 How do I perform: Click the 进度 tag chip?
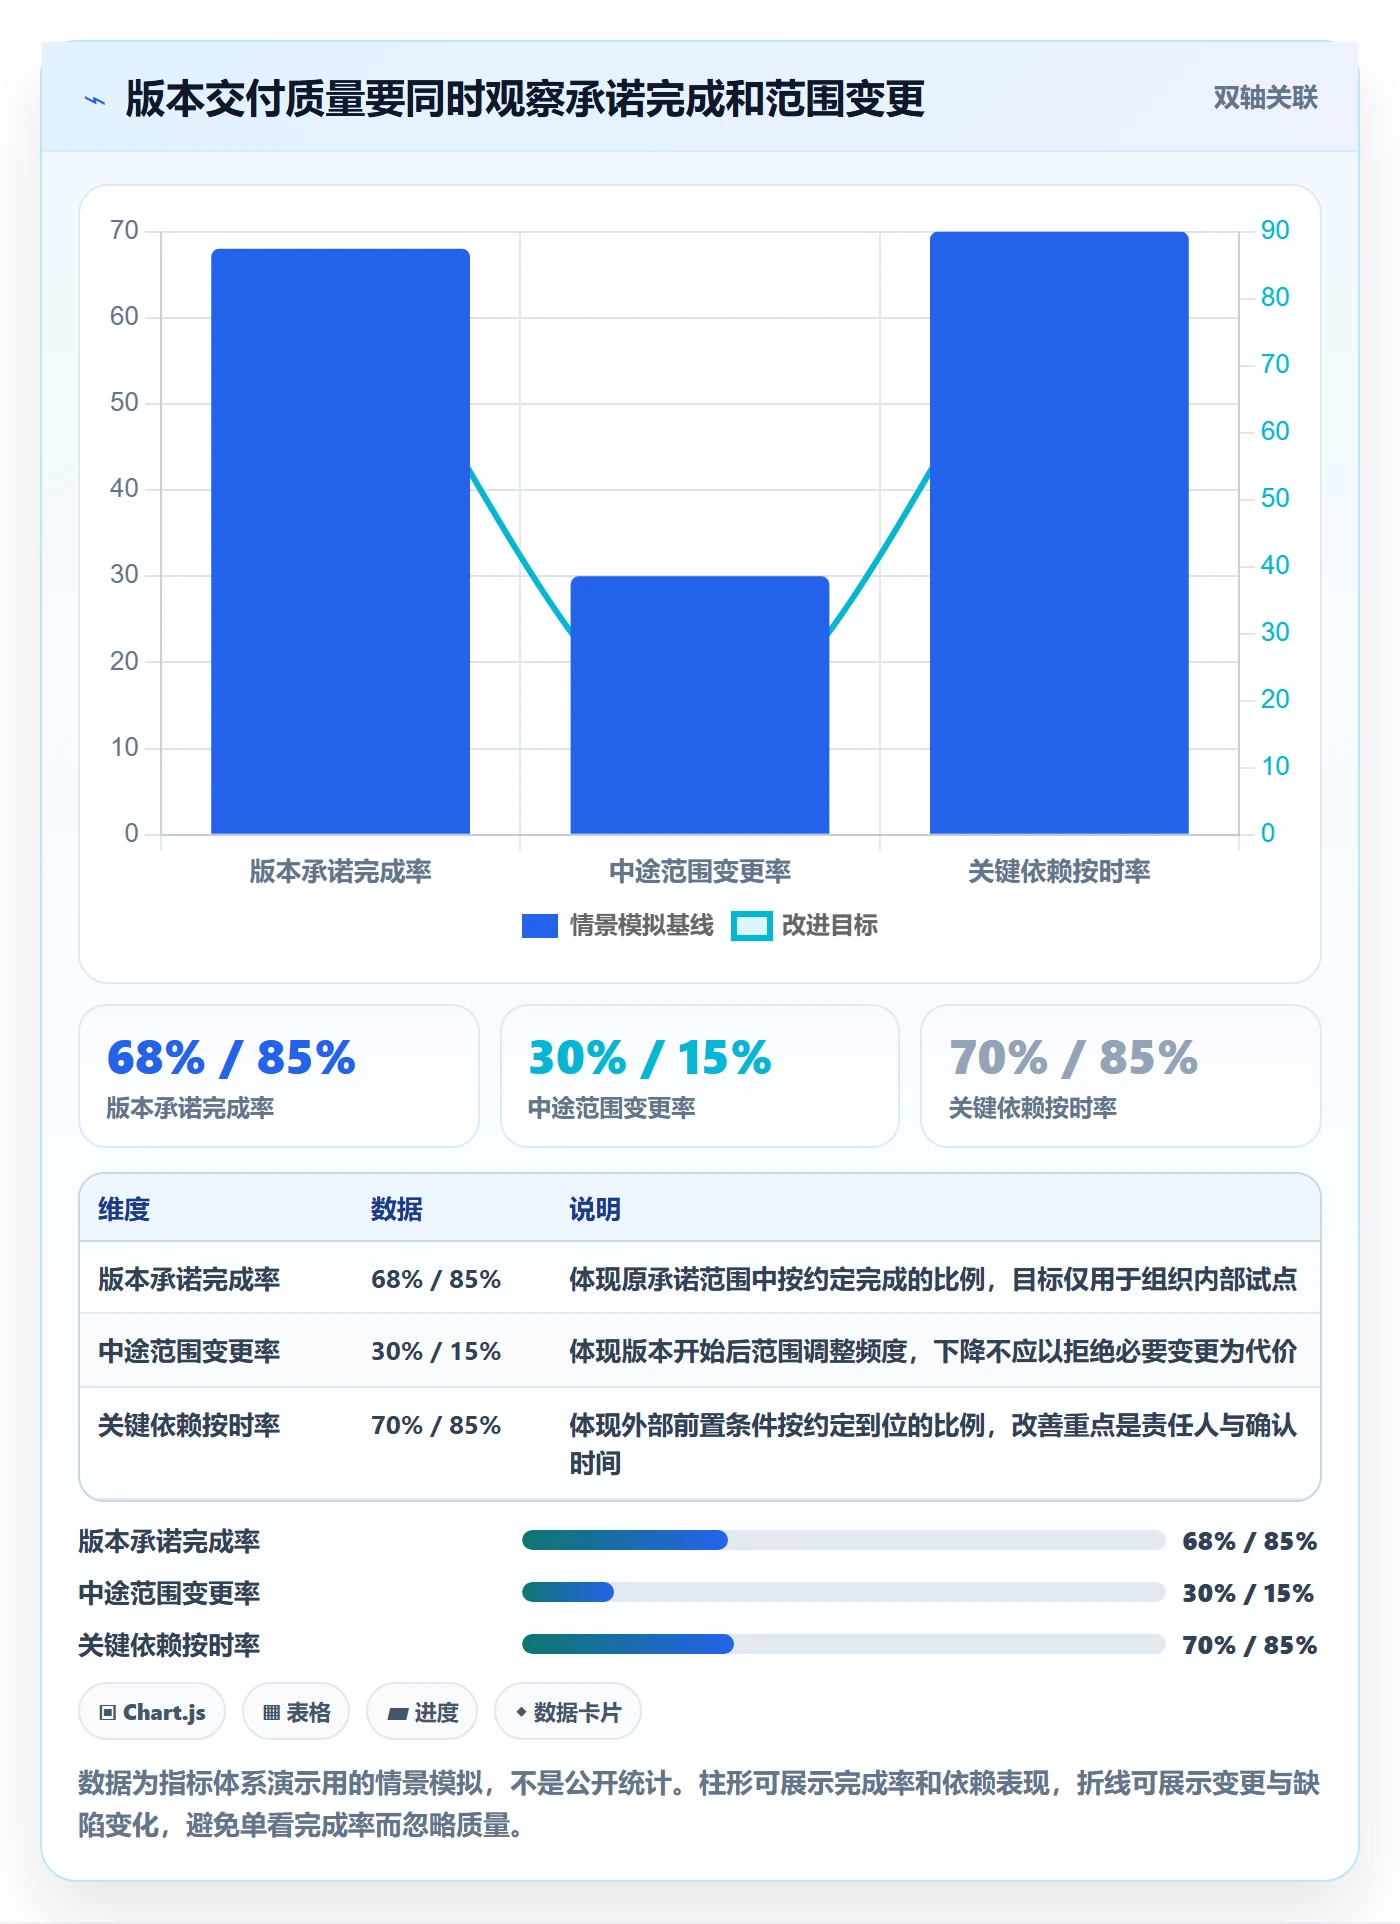coord(422,1712)
